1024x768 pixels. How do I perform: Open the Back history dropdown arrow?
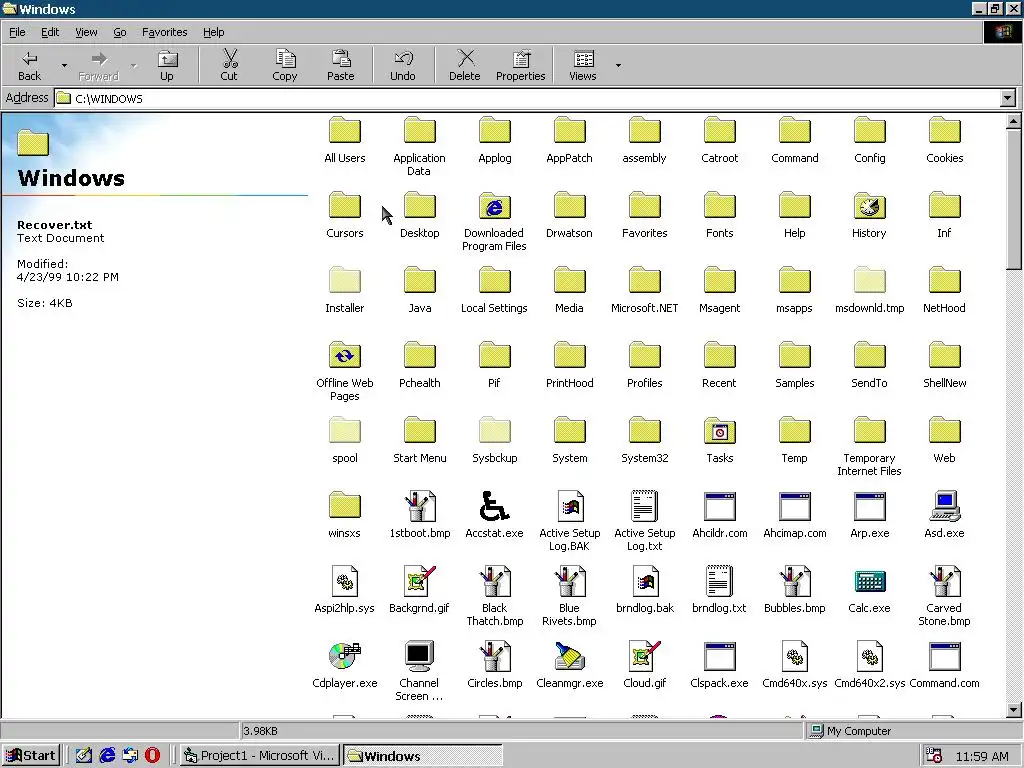click(x=64, y=65)
